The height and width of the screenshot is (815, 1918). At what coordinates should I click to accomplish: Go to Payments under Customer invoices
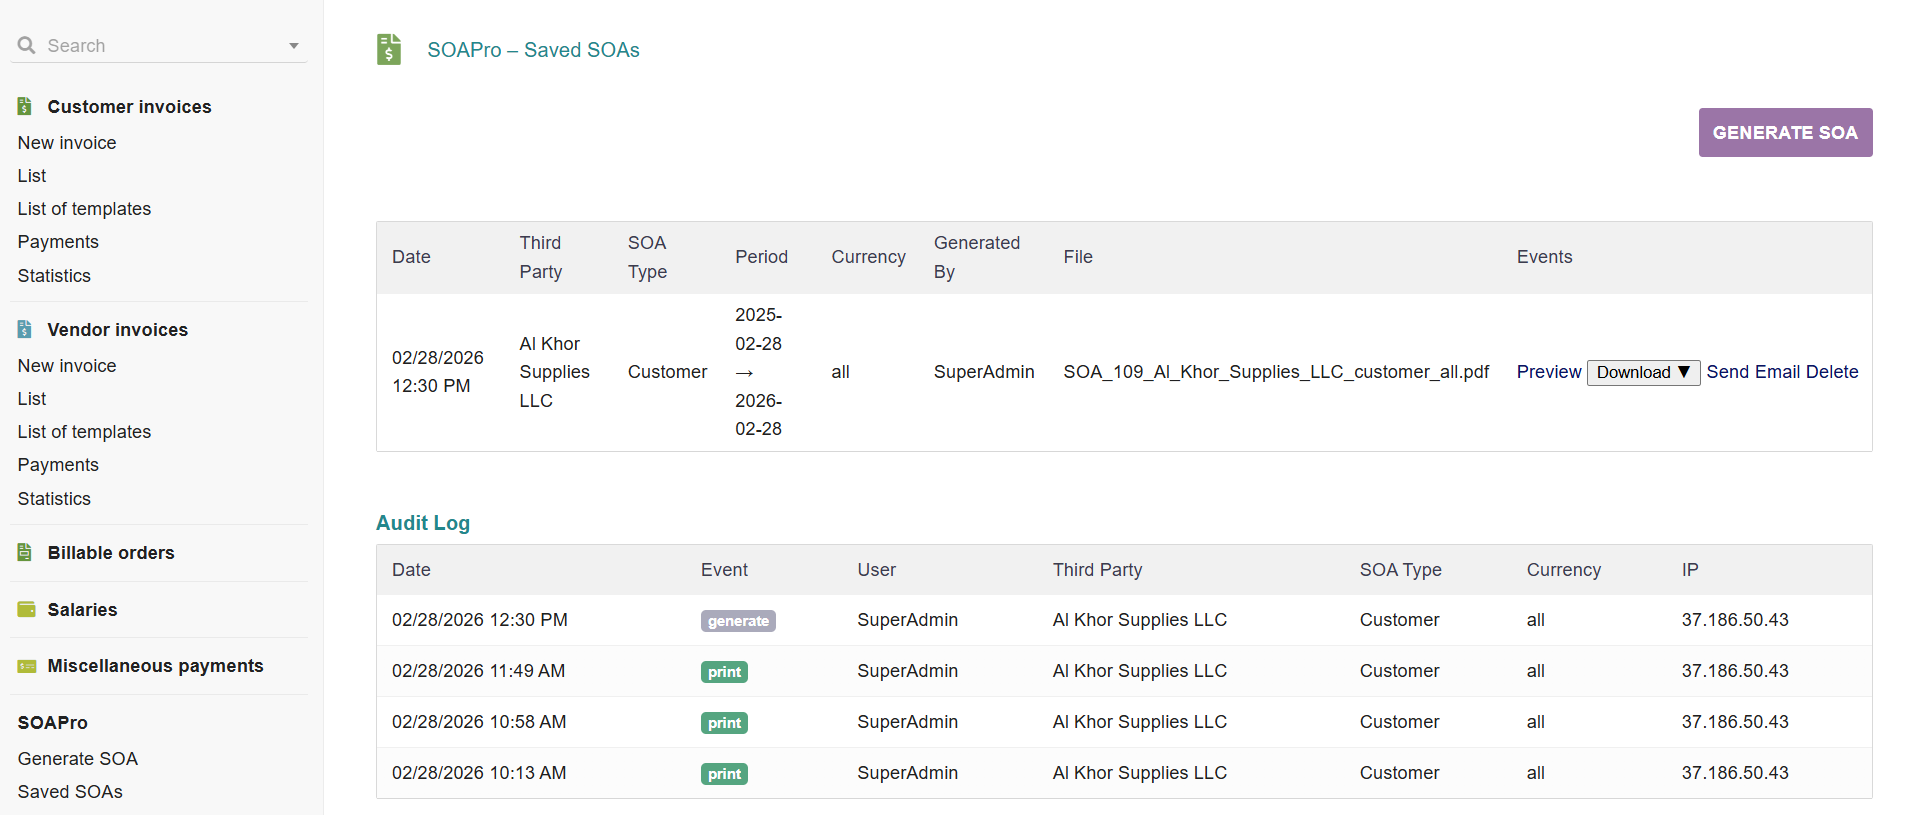click(x=58, y=241)
